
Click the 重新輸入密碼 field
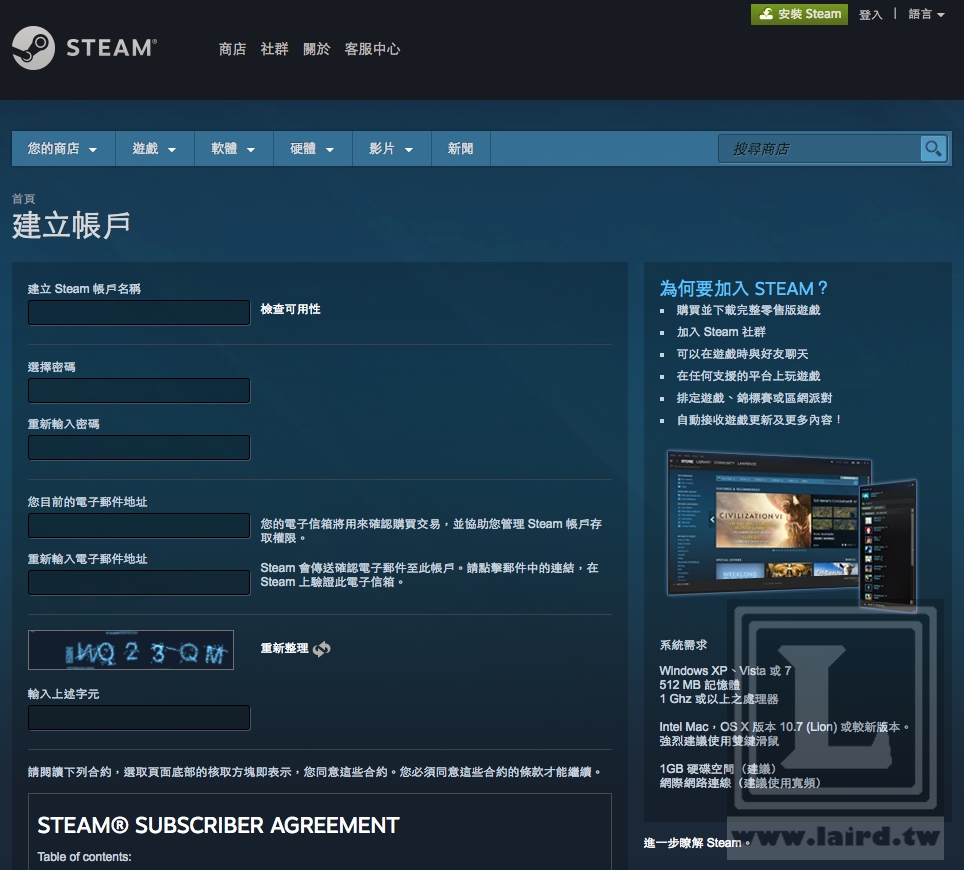click(139, 448)
